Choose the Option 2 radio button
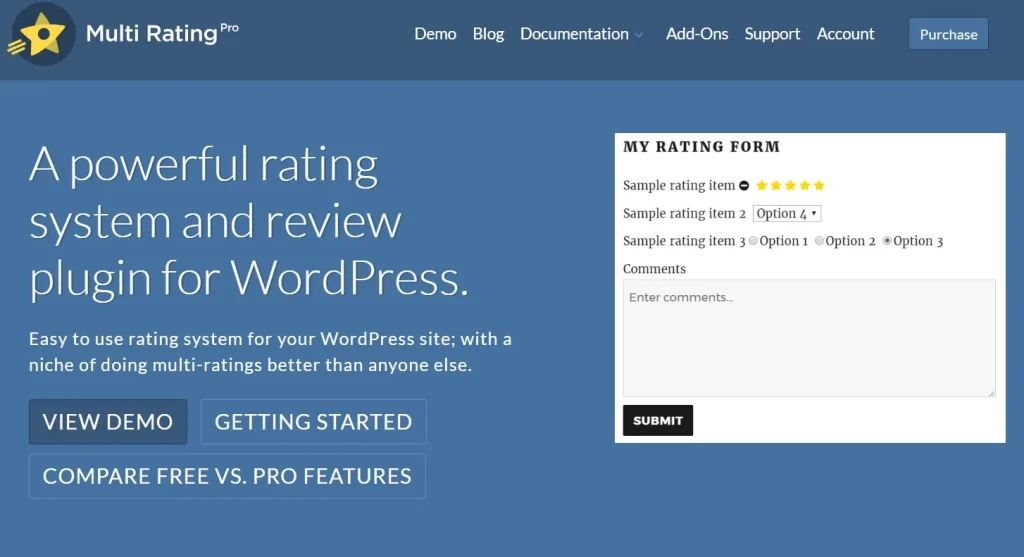This screenshot has height=557, width=1024. tap(819, 241)
